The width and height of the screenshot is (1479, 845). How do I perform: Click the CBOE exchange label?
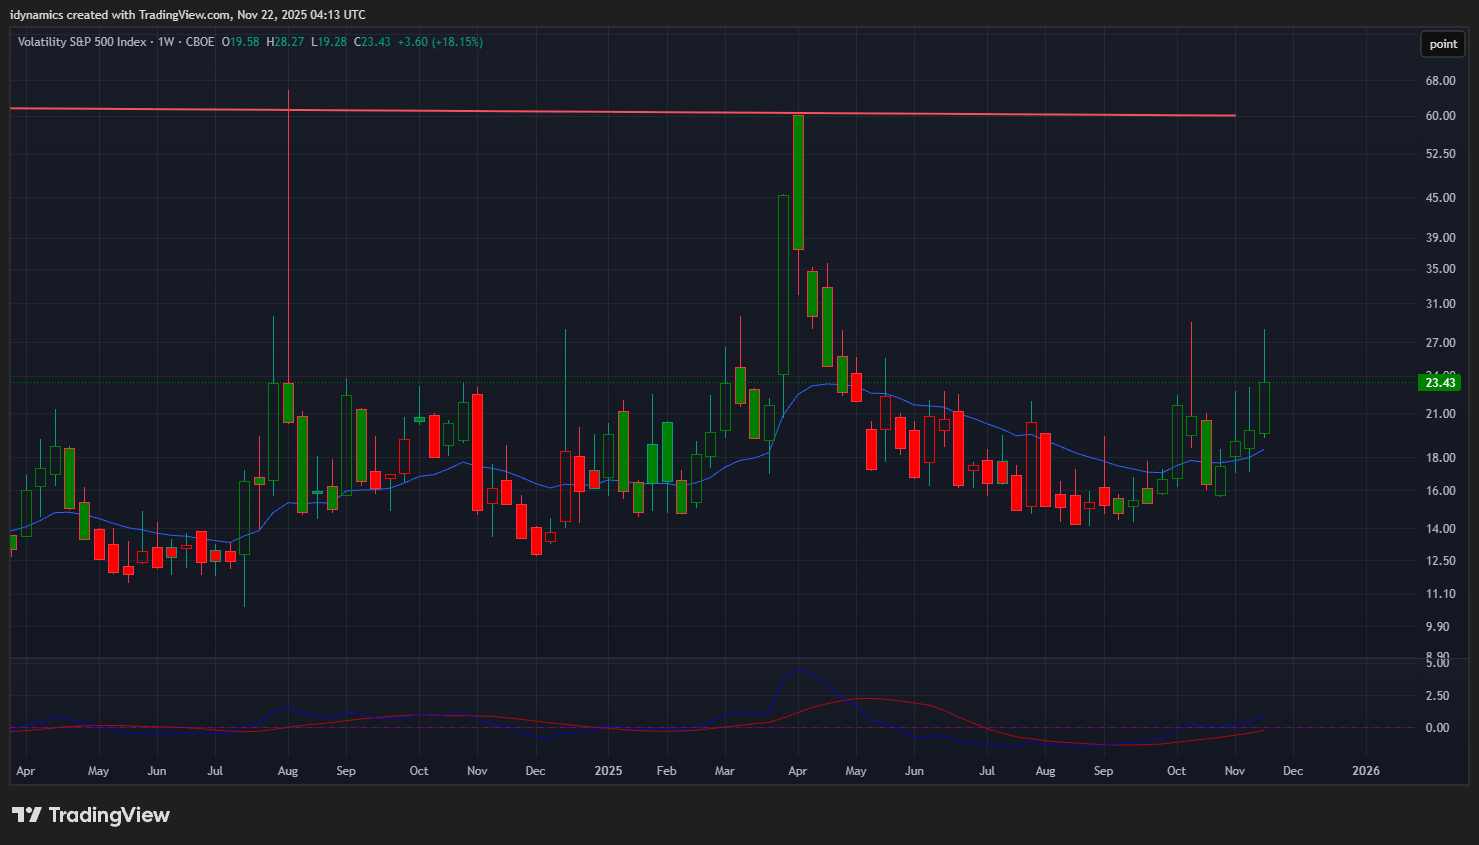click(x=200, y=42)
